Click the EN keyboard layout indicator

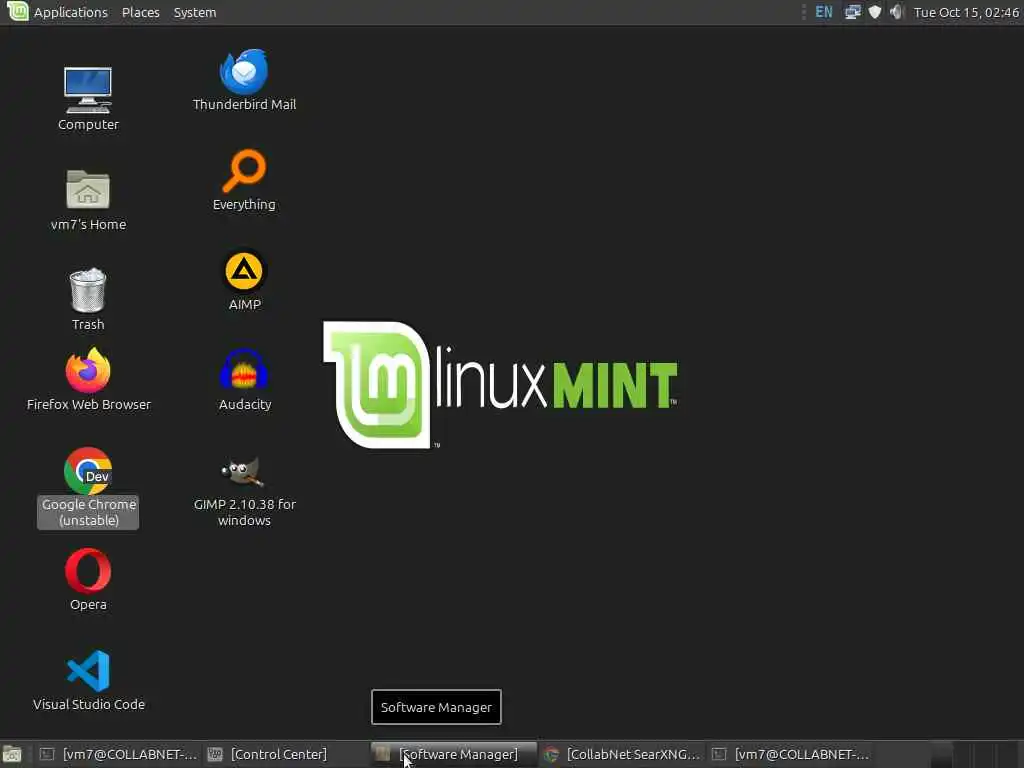(x=824, y=12)
